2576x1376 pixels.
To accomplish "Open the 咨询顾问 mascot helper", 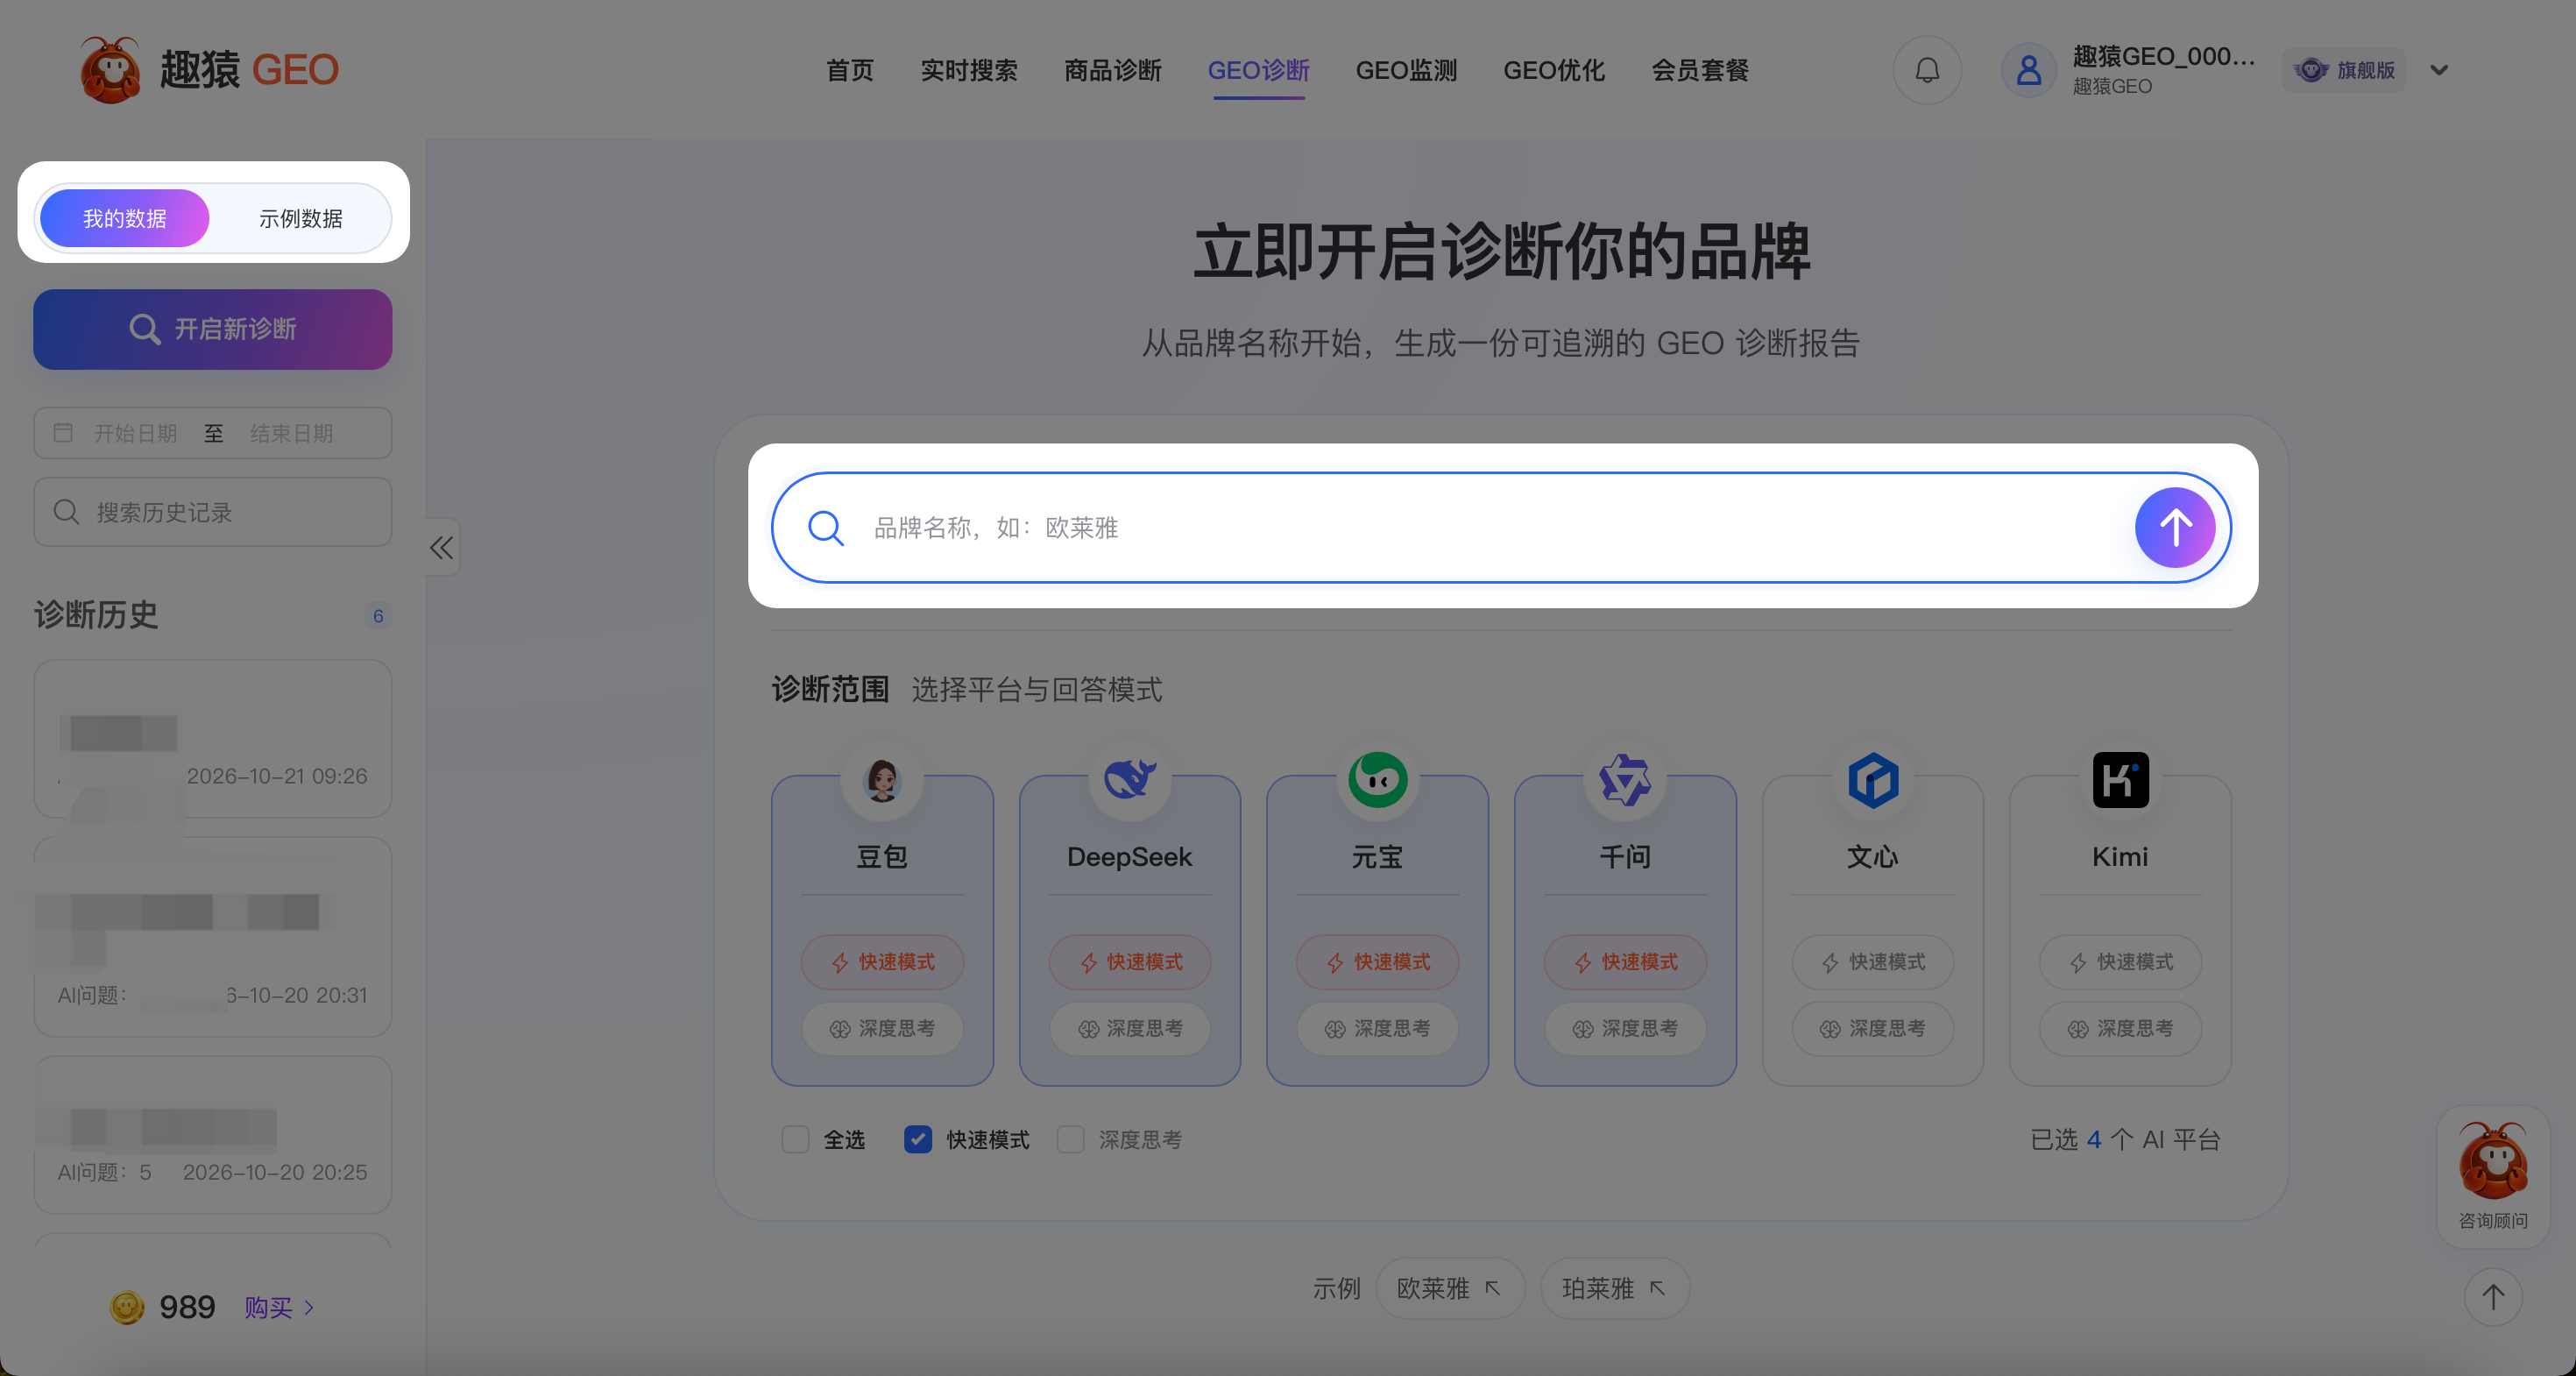I will (2493, 1175).
